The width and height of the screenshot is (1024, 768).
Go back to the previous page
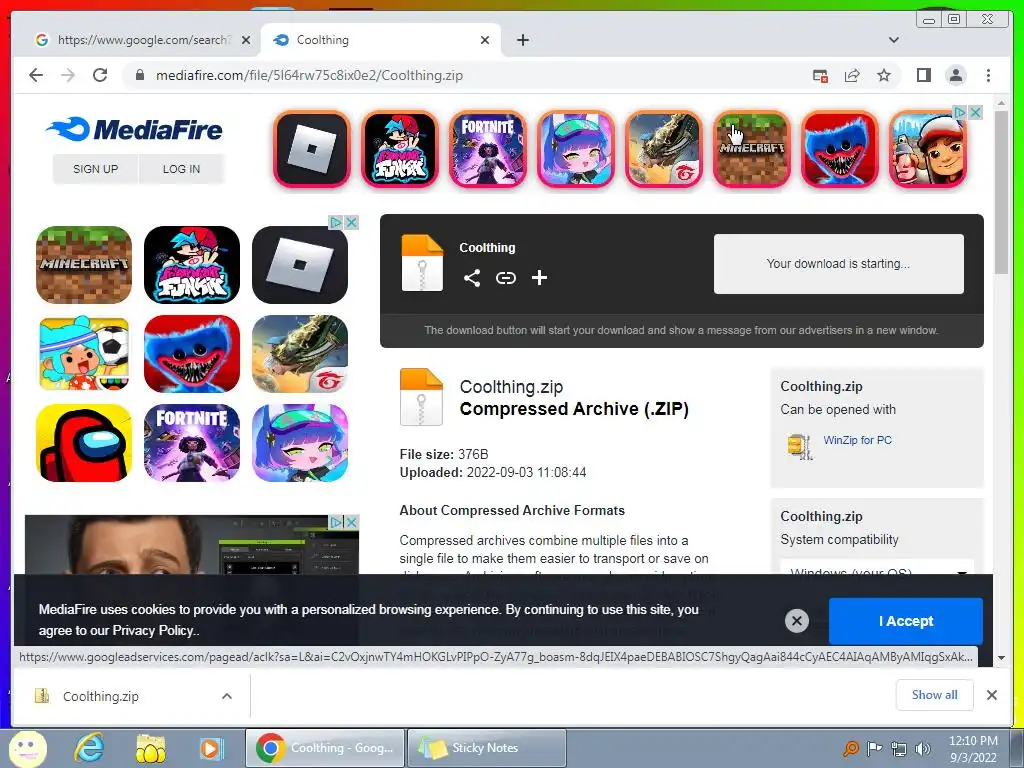pyautogui.click(x=36, y=75)
